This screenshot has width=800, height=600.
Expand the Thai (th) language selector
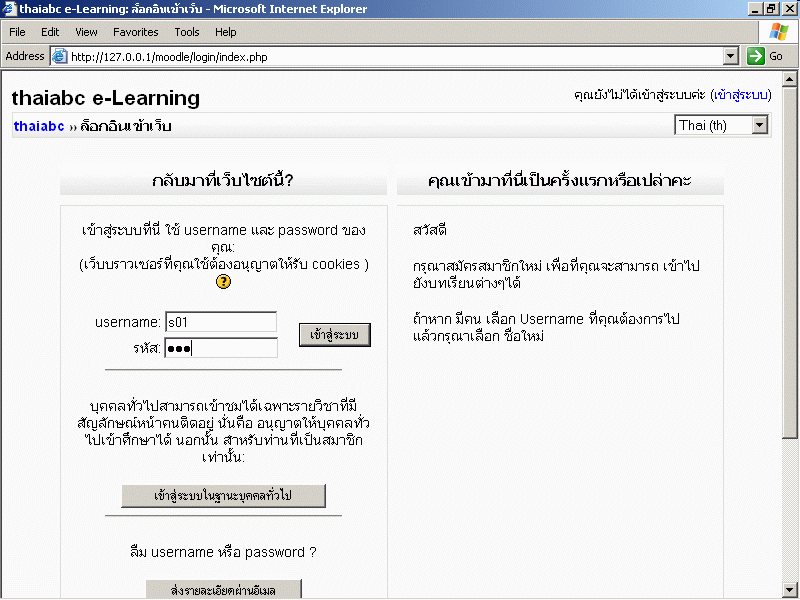[759, 125]
